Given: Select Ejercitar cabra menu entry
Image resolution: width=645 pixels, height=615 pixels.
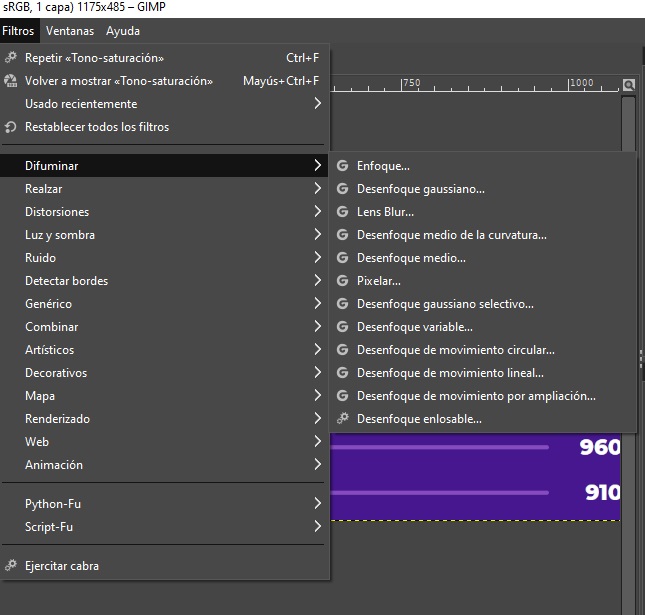Looking at the screenshot, I should 164,566.
